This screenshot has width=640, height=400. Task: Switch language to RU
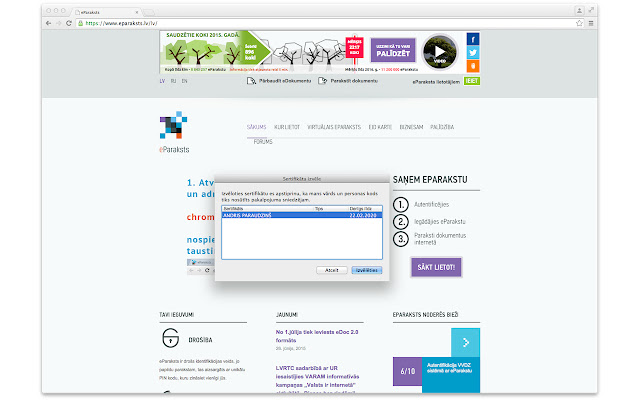pyautogui.click(x=173, y=81)
